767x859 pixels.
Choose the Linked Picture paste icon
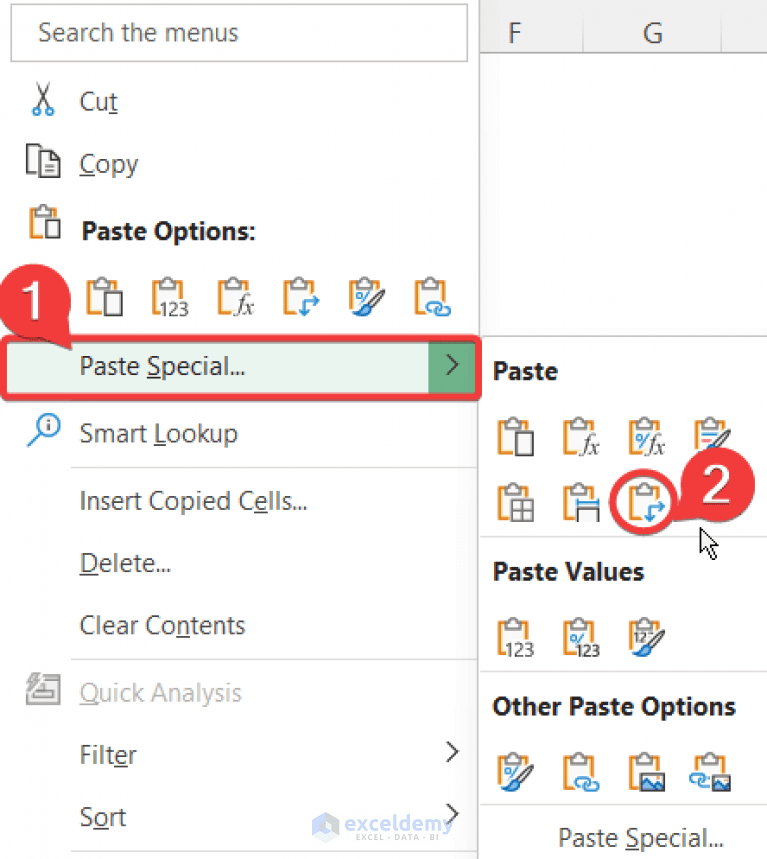click(712, 770)
